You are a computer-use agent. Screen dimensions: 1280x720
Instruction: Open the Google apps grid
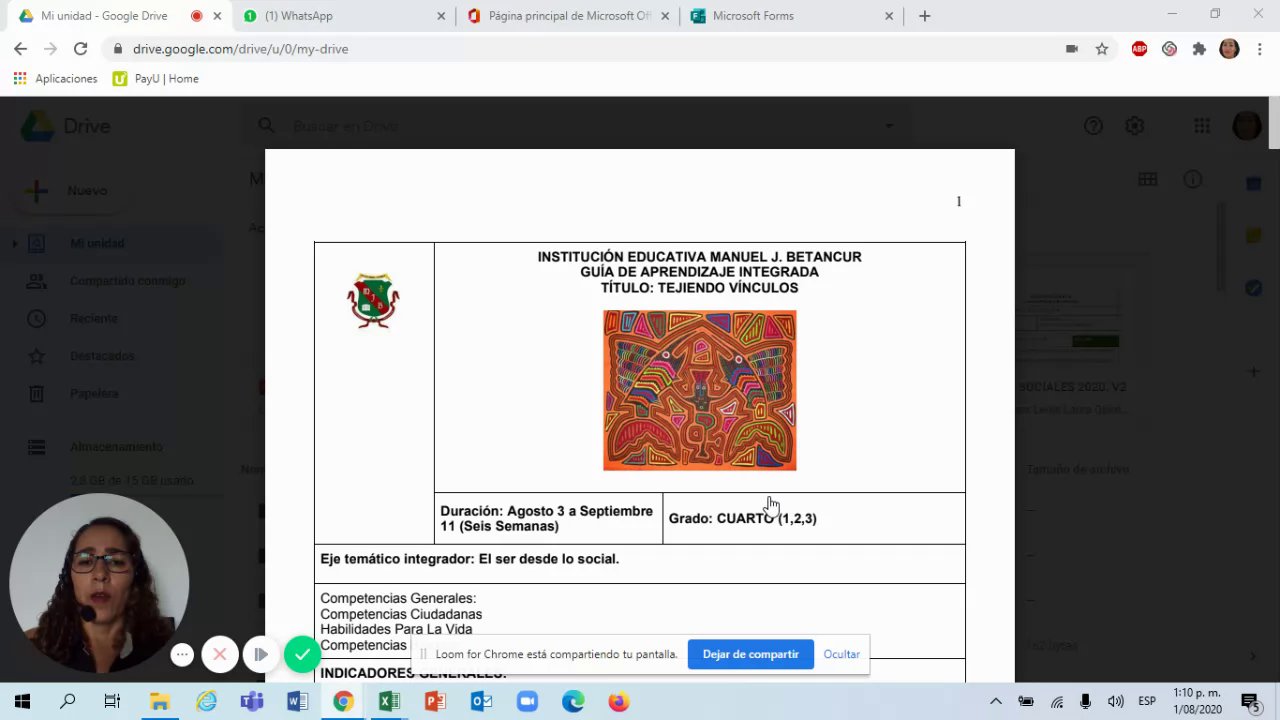[x=1202, y=126]
